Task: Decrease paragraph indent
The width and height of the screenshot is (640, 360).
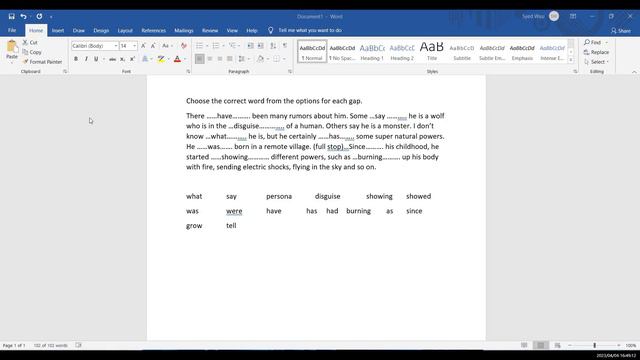Action: (251, 46)
